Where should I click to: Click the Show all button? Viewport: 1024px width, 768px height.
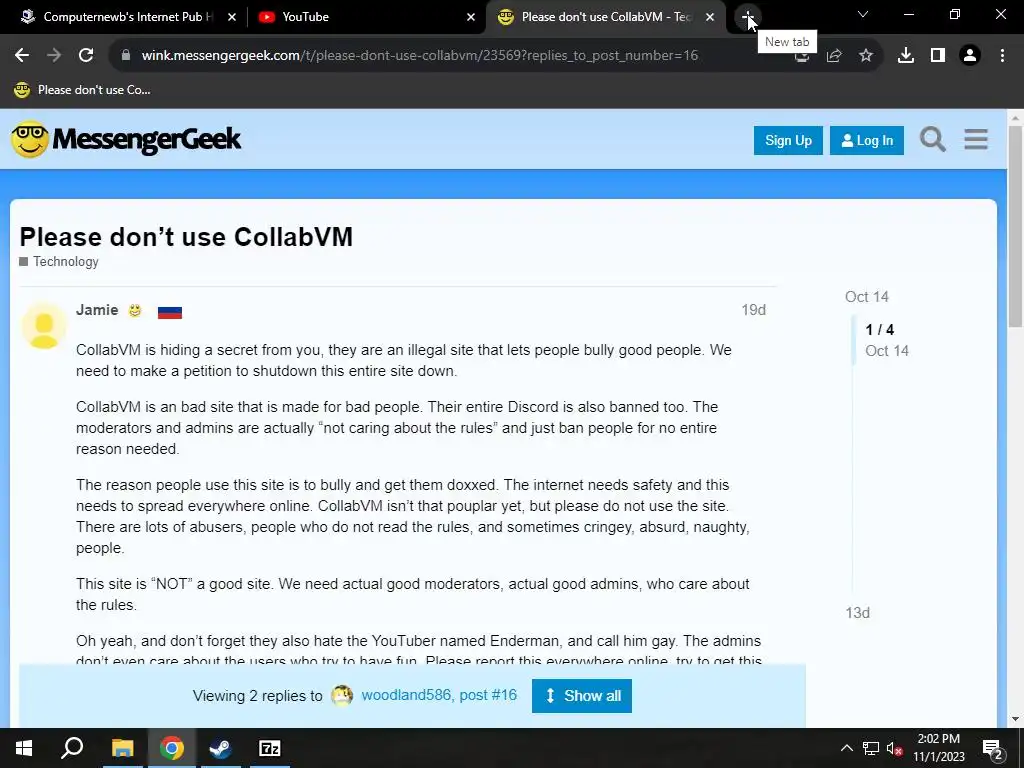[x=581, y=696]
